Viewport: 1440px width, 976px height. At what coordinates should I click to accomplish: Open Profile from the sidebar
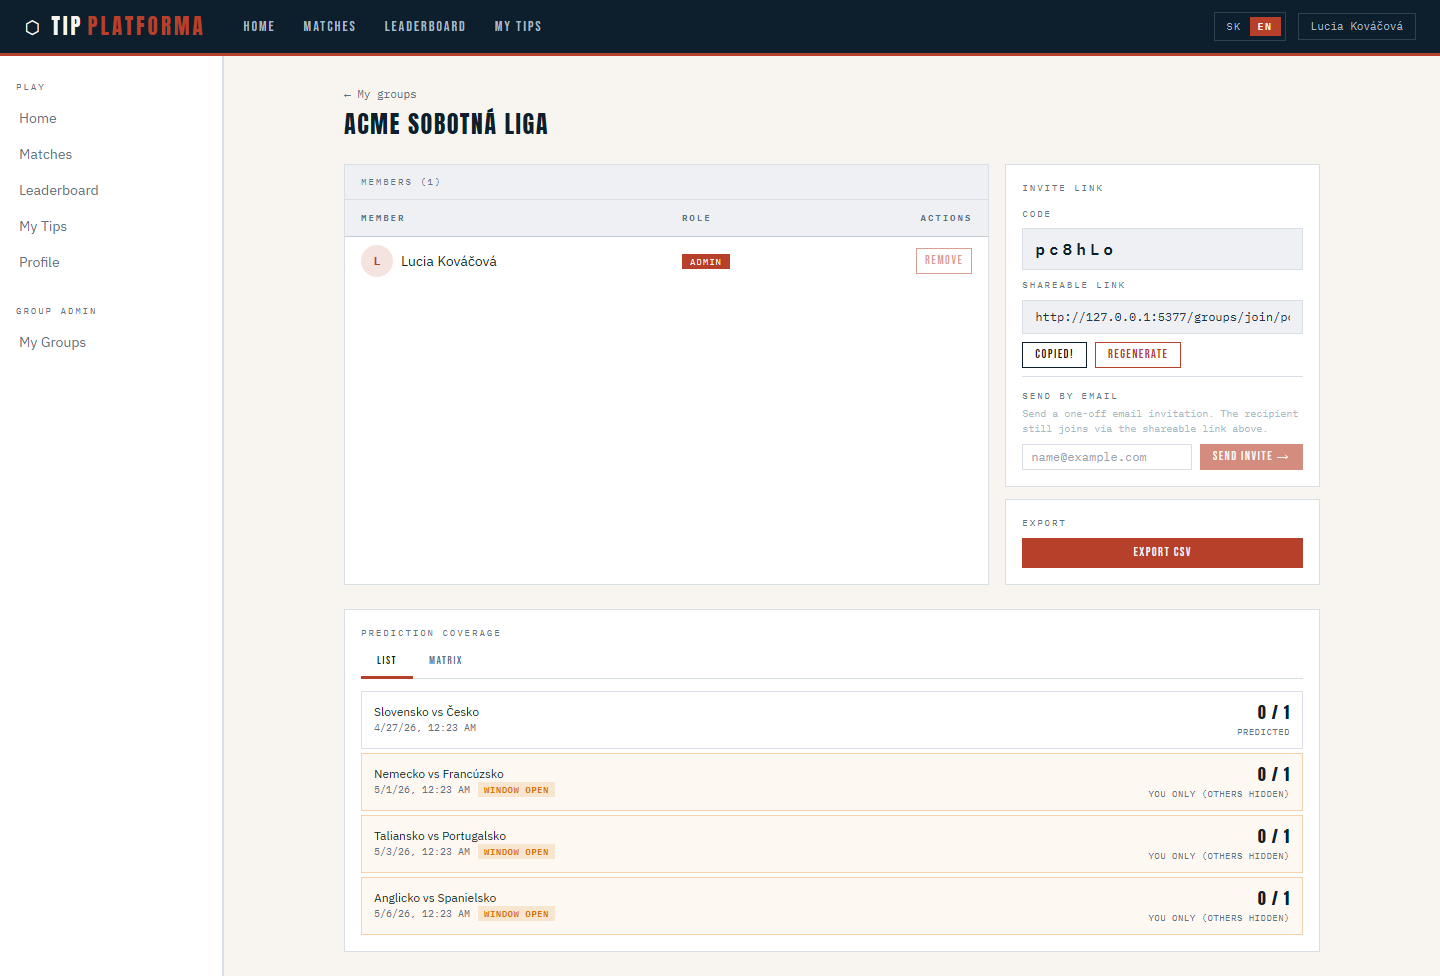39,262
